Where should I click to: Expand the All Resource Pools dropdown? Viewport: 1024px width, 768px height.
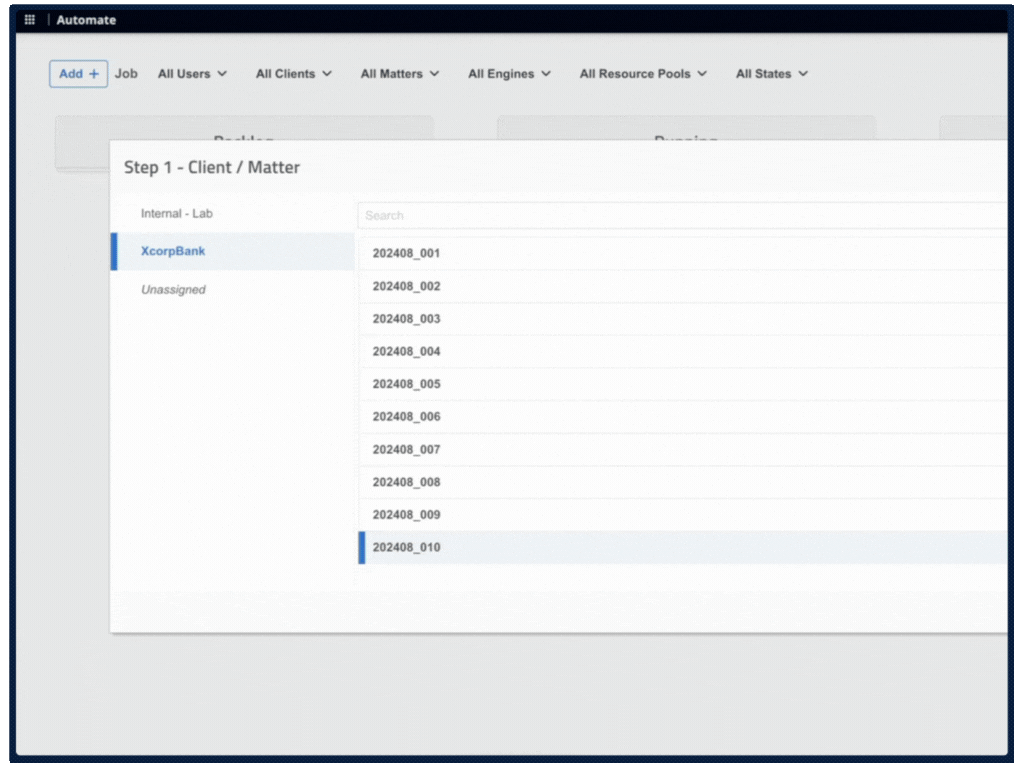pyautogui.click(x=643, y=73)
